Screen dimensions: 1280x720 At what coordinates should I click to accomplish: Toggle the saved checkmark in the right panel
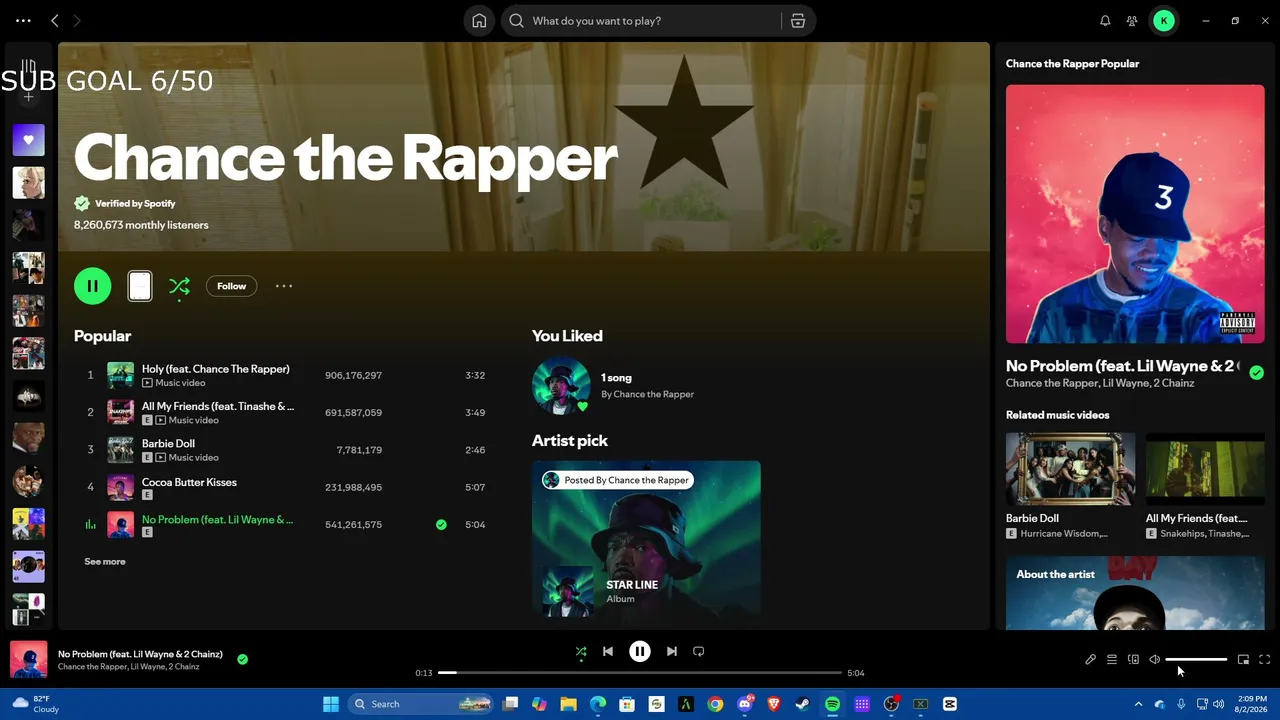tap(1256, 373)
